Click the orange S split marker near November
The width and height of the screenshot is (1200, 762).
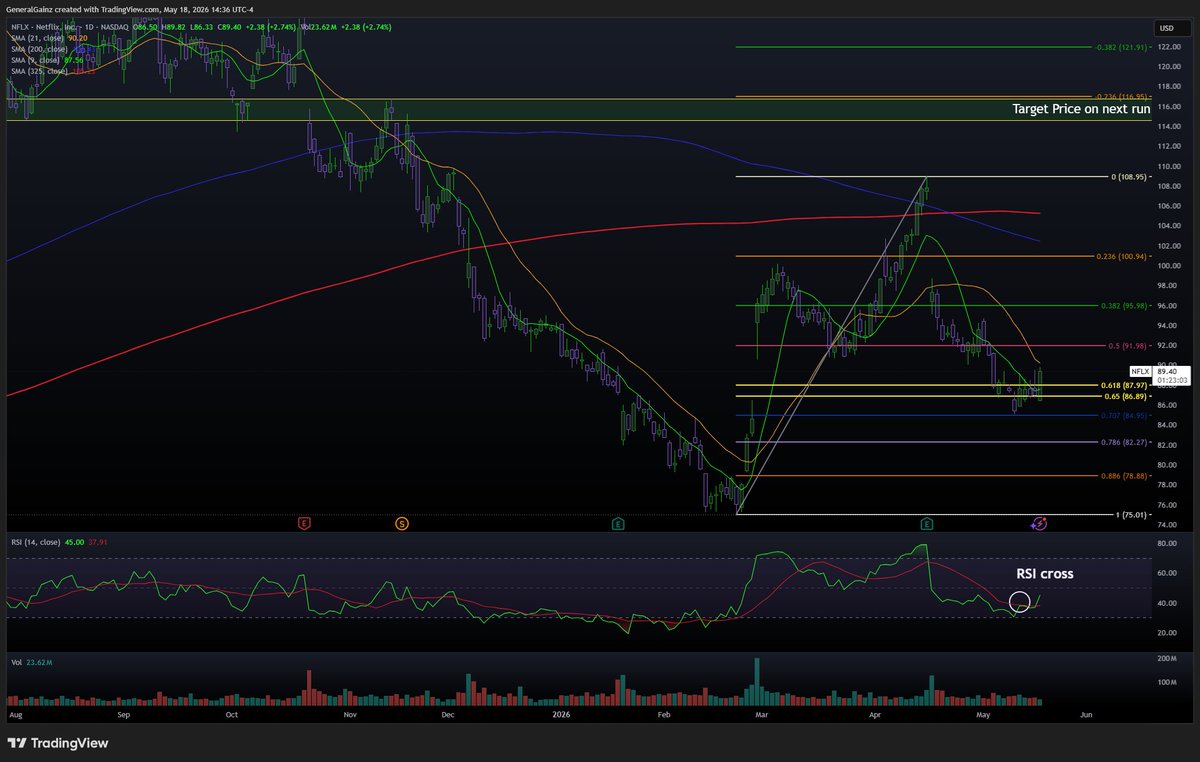[x=401, y=523]
